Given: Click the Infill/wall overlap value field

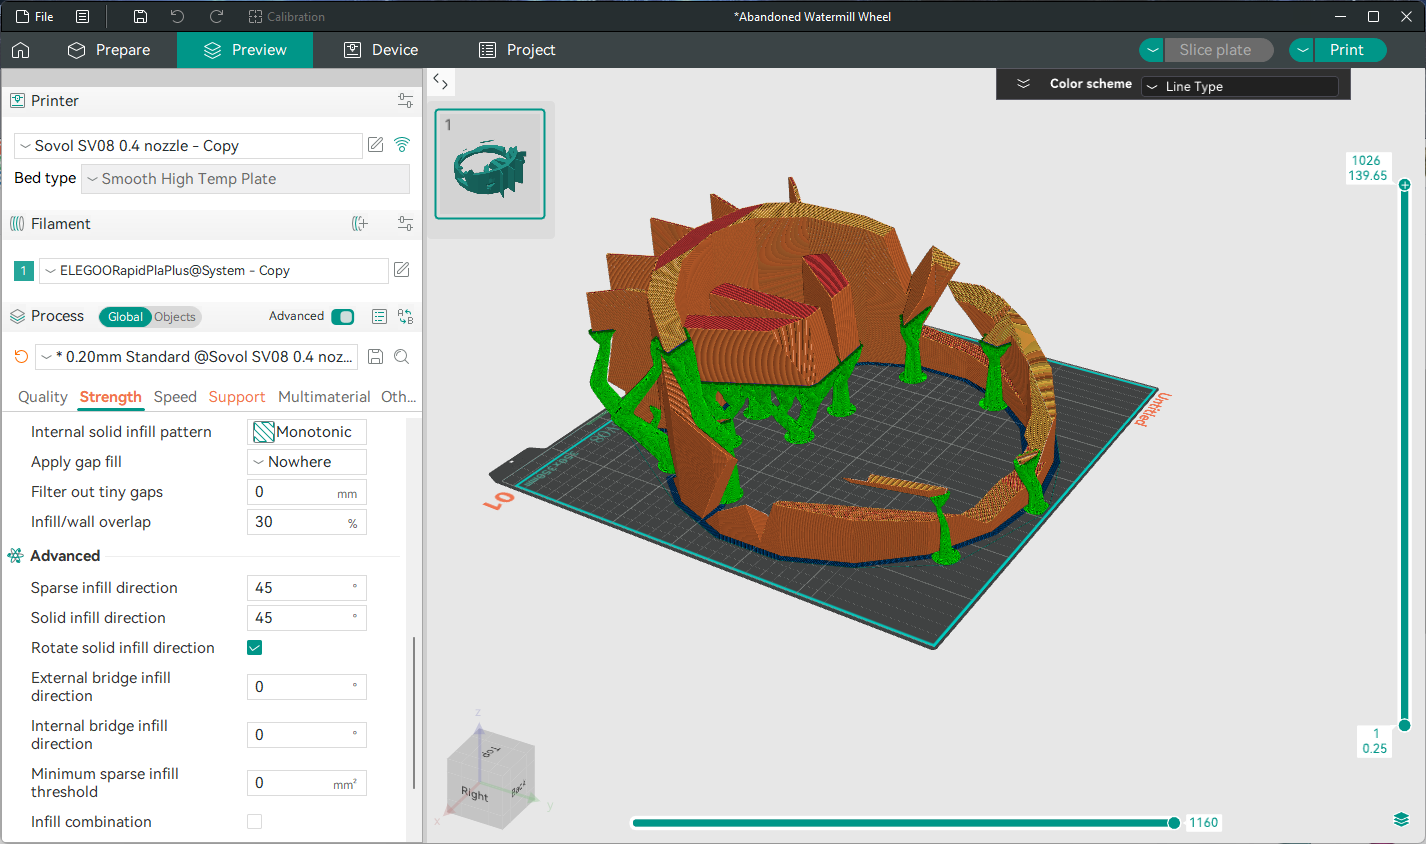Looking at the screenshot, I should click(x=307, y=522).
